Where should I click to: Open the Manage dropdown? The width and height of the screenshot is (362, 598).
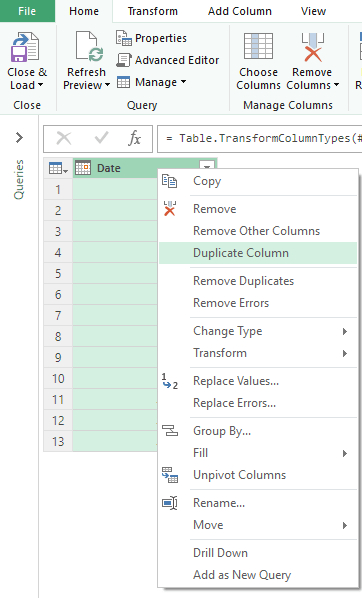tap(151, 82)
